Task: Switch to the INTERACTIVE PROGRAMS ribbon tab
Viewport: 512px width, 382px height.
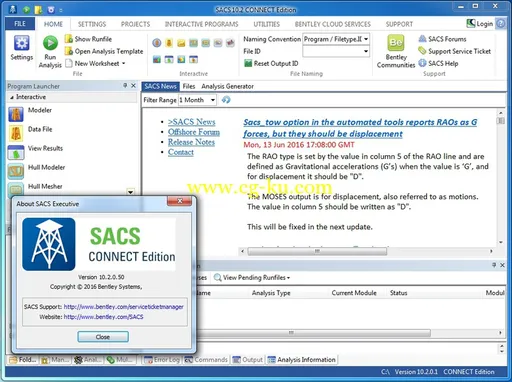Action: [x=201, y=24]
